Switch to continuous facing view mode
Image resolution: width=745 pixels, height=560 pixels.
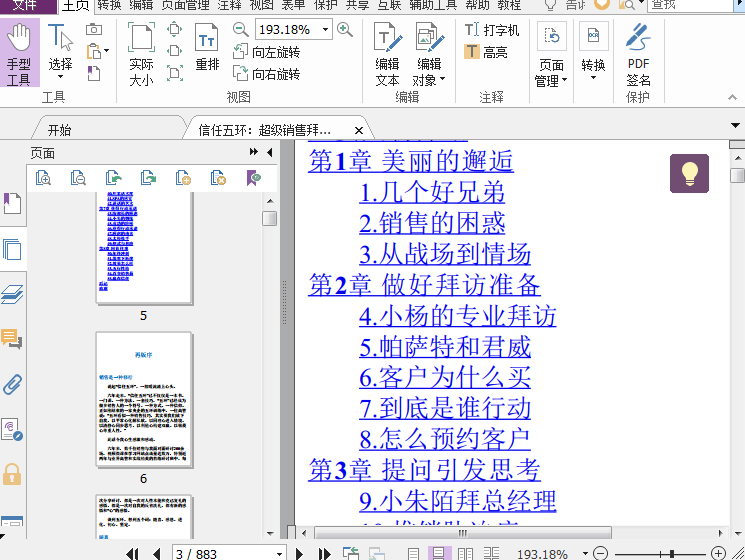tap(491, 553)
